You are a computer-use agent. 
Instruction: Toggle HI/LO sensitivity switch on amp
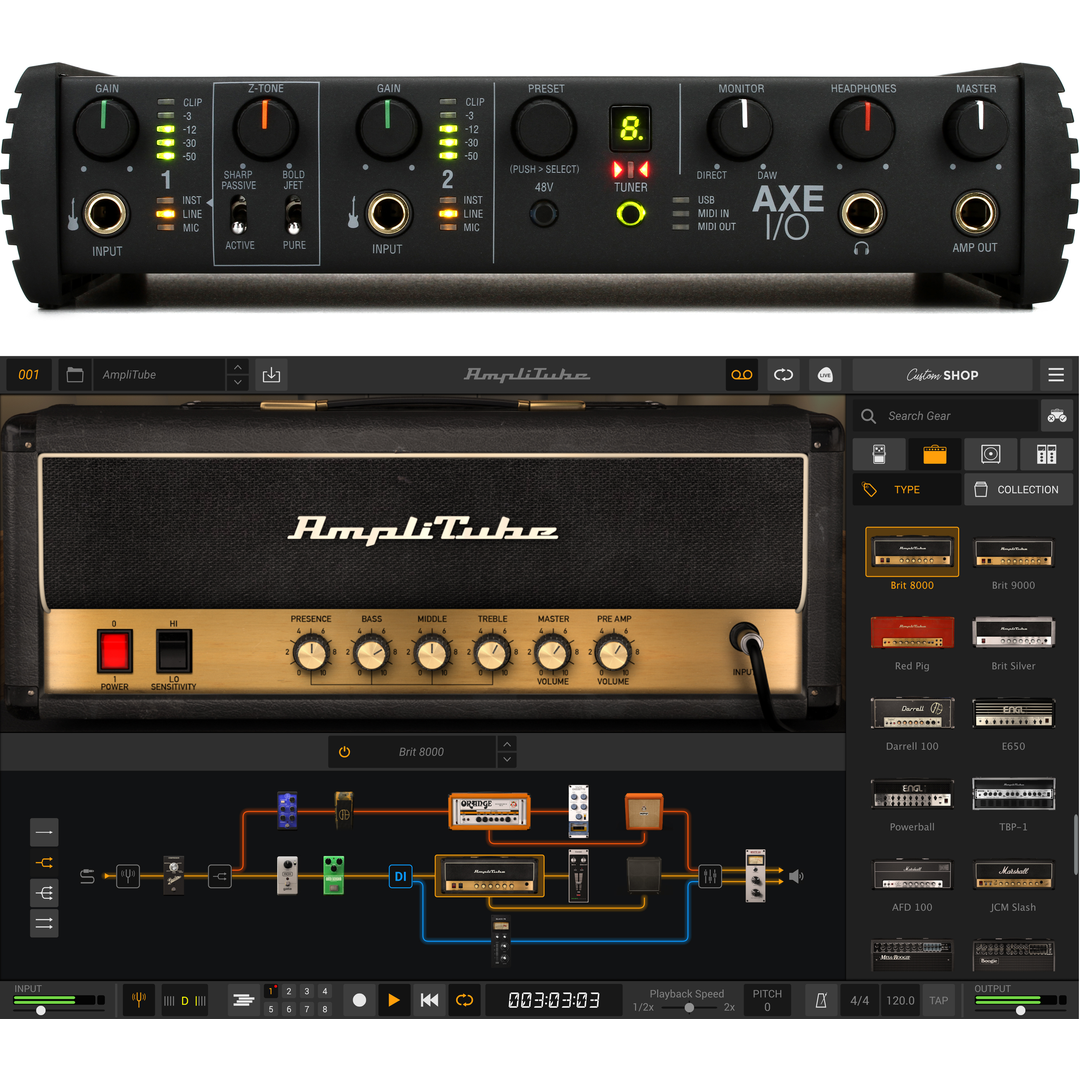[x=174, y=650]
